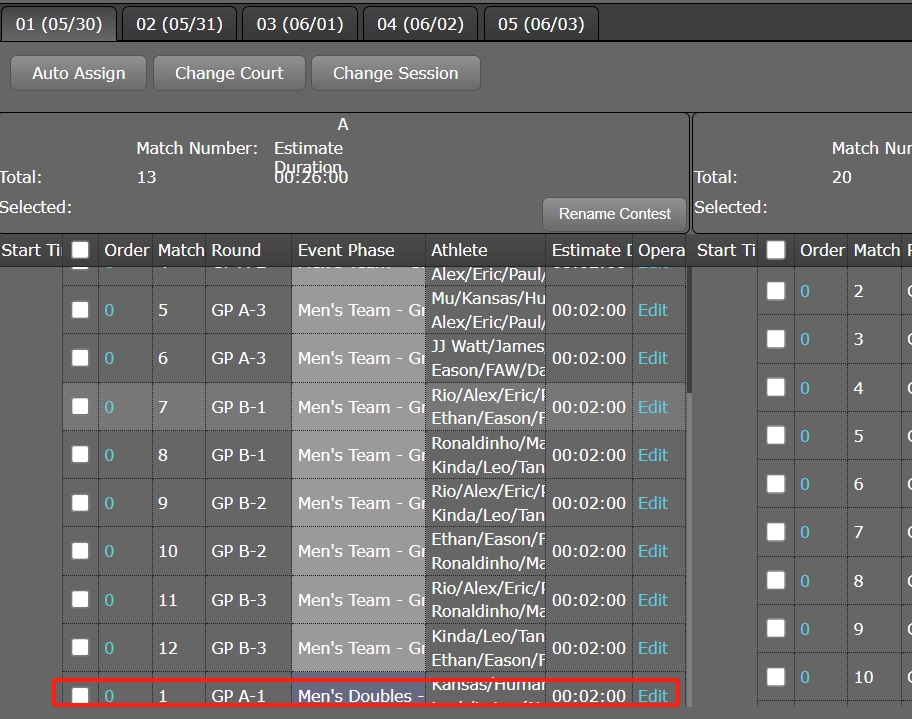
Task: Sort by Event Phase column header
Action: (346, 250)
